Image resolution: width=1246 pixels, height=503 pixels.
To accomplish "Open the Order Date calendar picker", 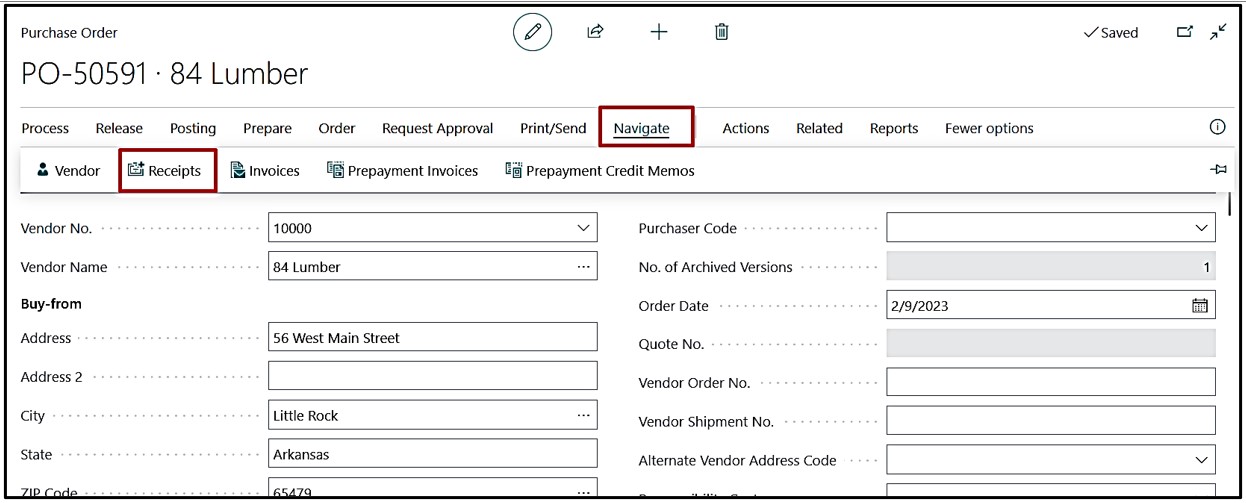I will (x=1200, y=306).
